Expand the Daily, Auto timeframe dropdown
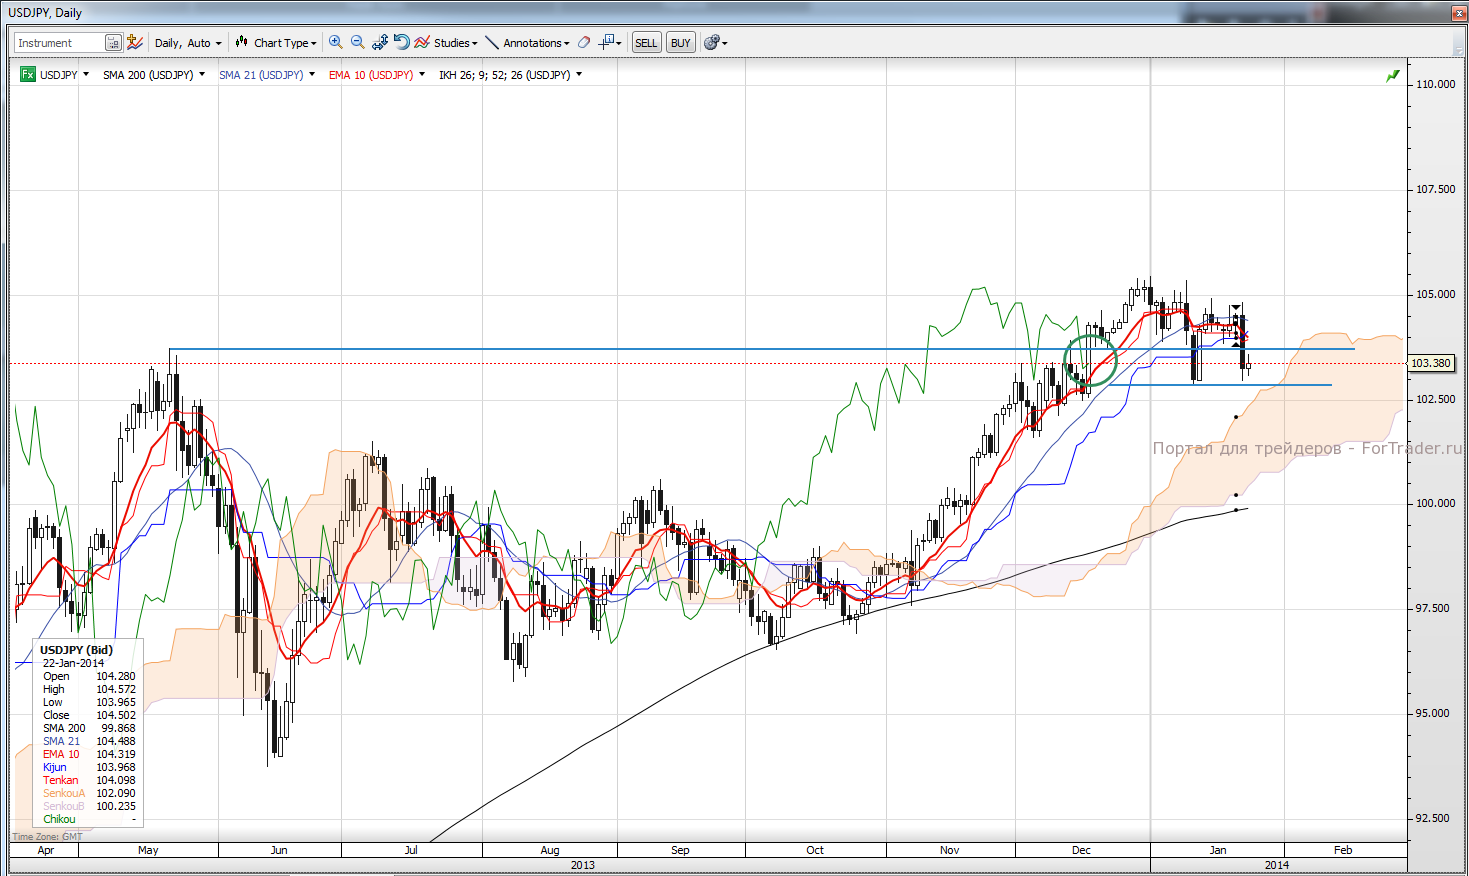1469x876 pixels. (x=188, y=43)
